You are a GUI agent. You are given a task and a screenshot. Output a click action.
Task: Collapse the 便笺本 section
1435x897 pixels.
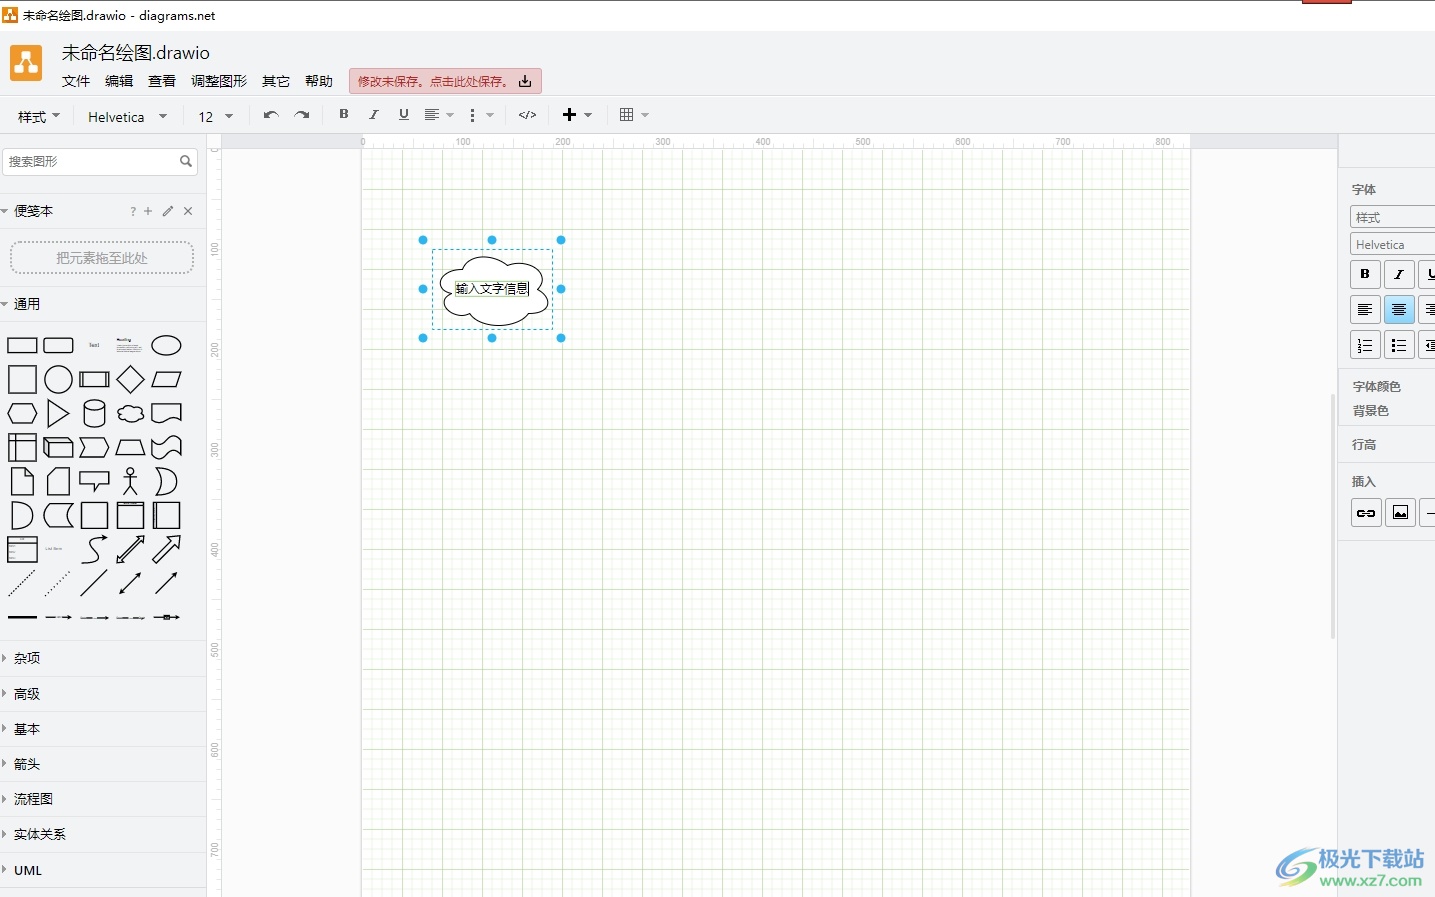(33, 211)
